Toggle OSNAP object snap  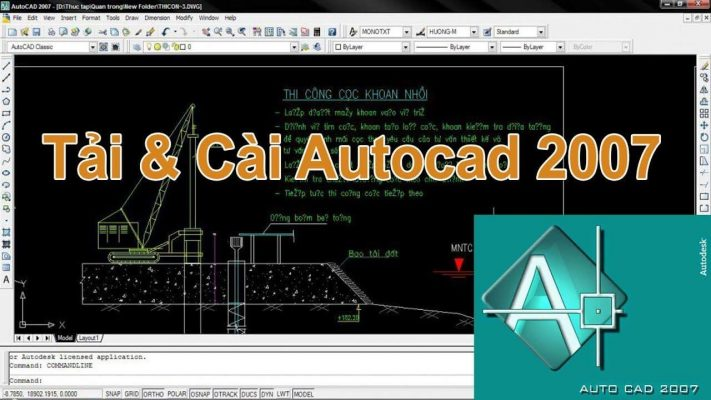(200, 394)
